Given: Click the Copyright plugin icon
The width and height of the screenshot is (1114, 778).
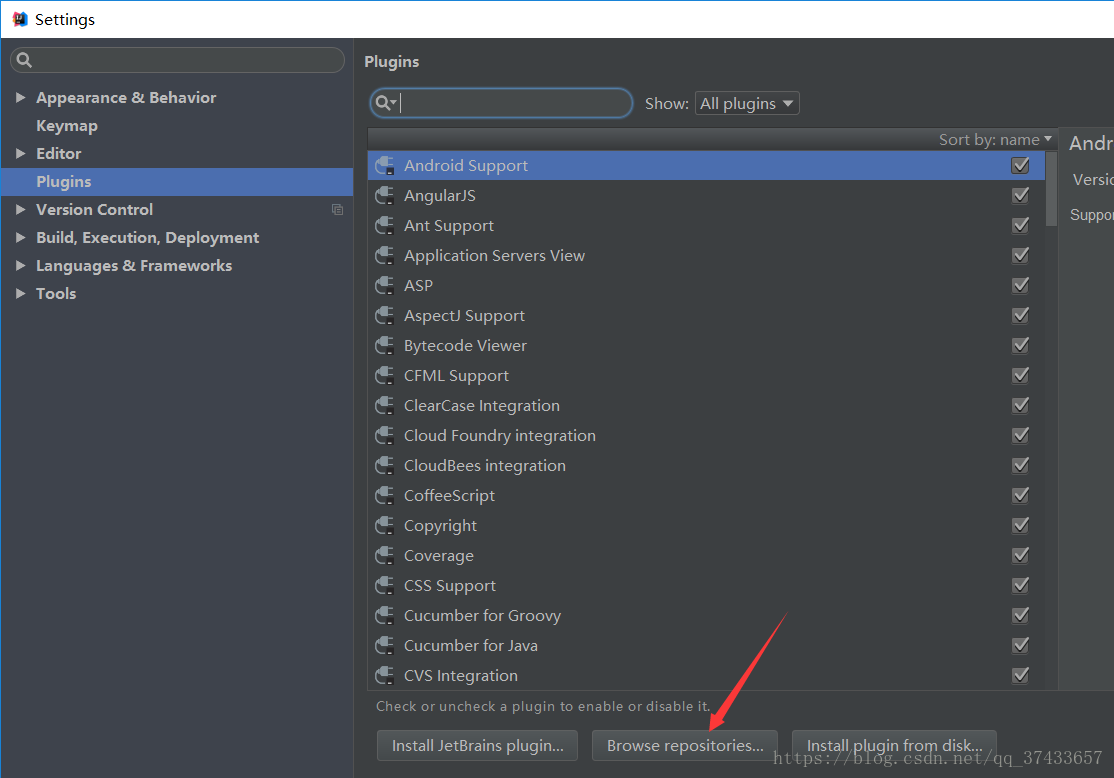Looking at the screenshot, I should (384, 525).
